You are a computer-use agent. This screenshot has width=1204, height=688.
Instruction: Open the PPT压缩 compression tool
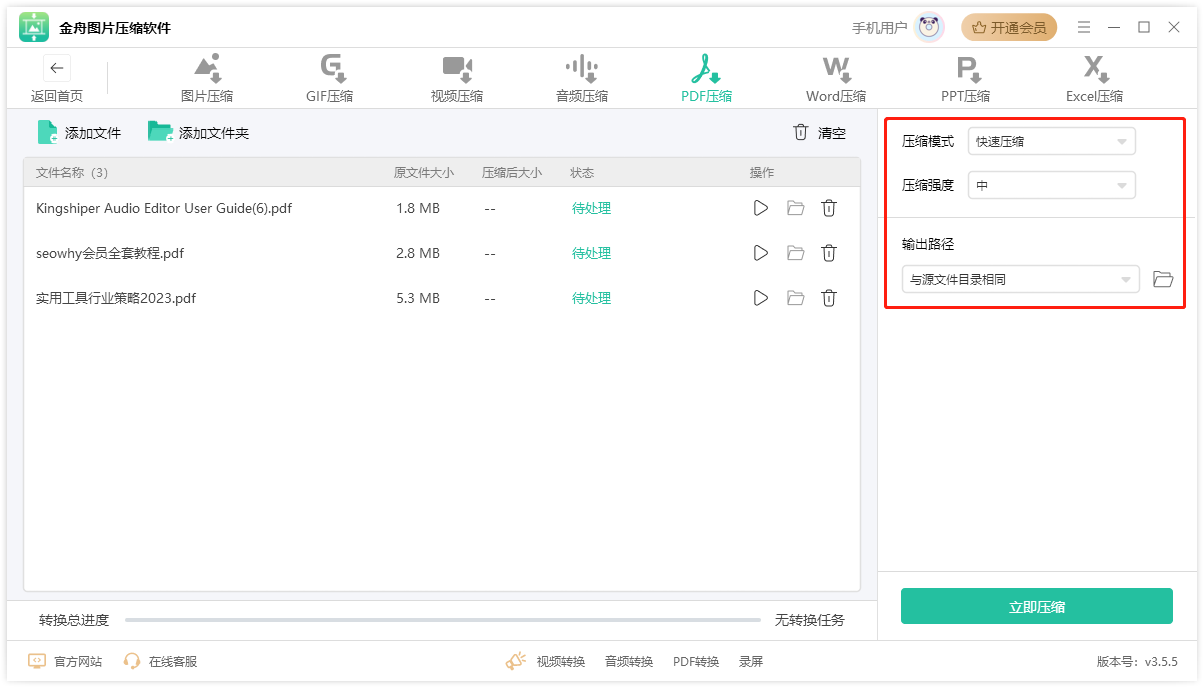pos(965,78)
